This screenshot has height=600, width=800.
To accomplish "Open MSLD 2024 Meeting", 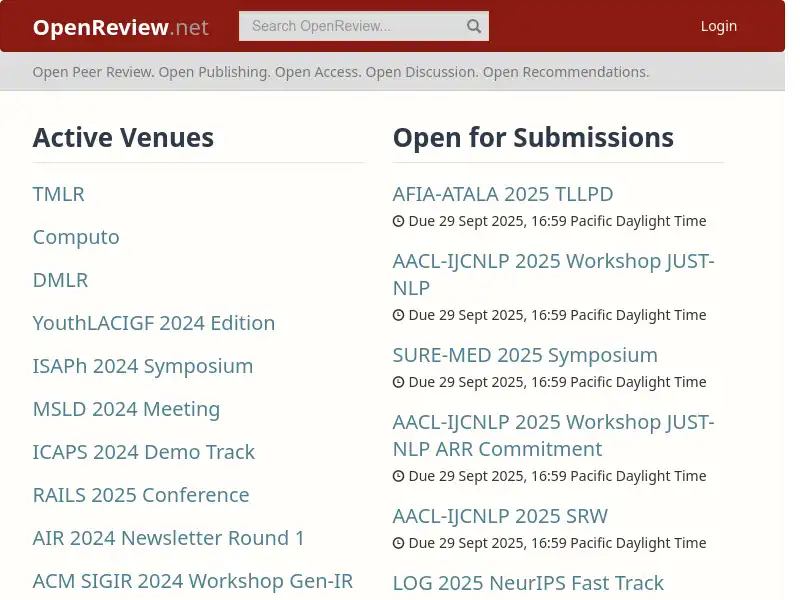I will tap(126, 409).
